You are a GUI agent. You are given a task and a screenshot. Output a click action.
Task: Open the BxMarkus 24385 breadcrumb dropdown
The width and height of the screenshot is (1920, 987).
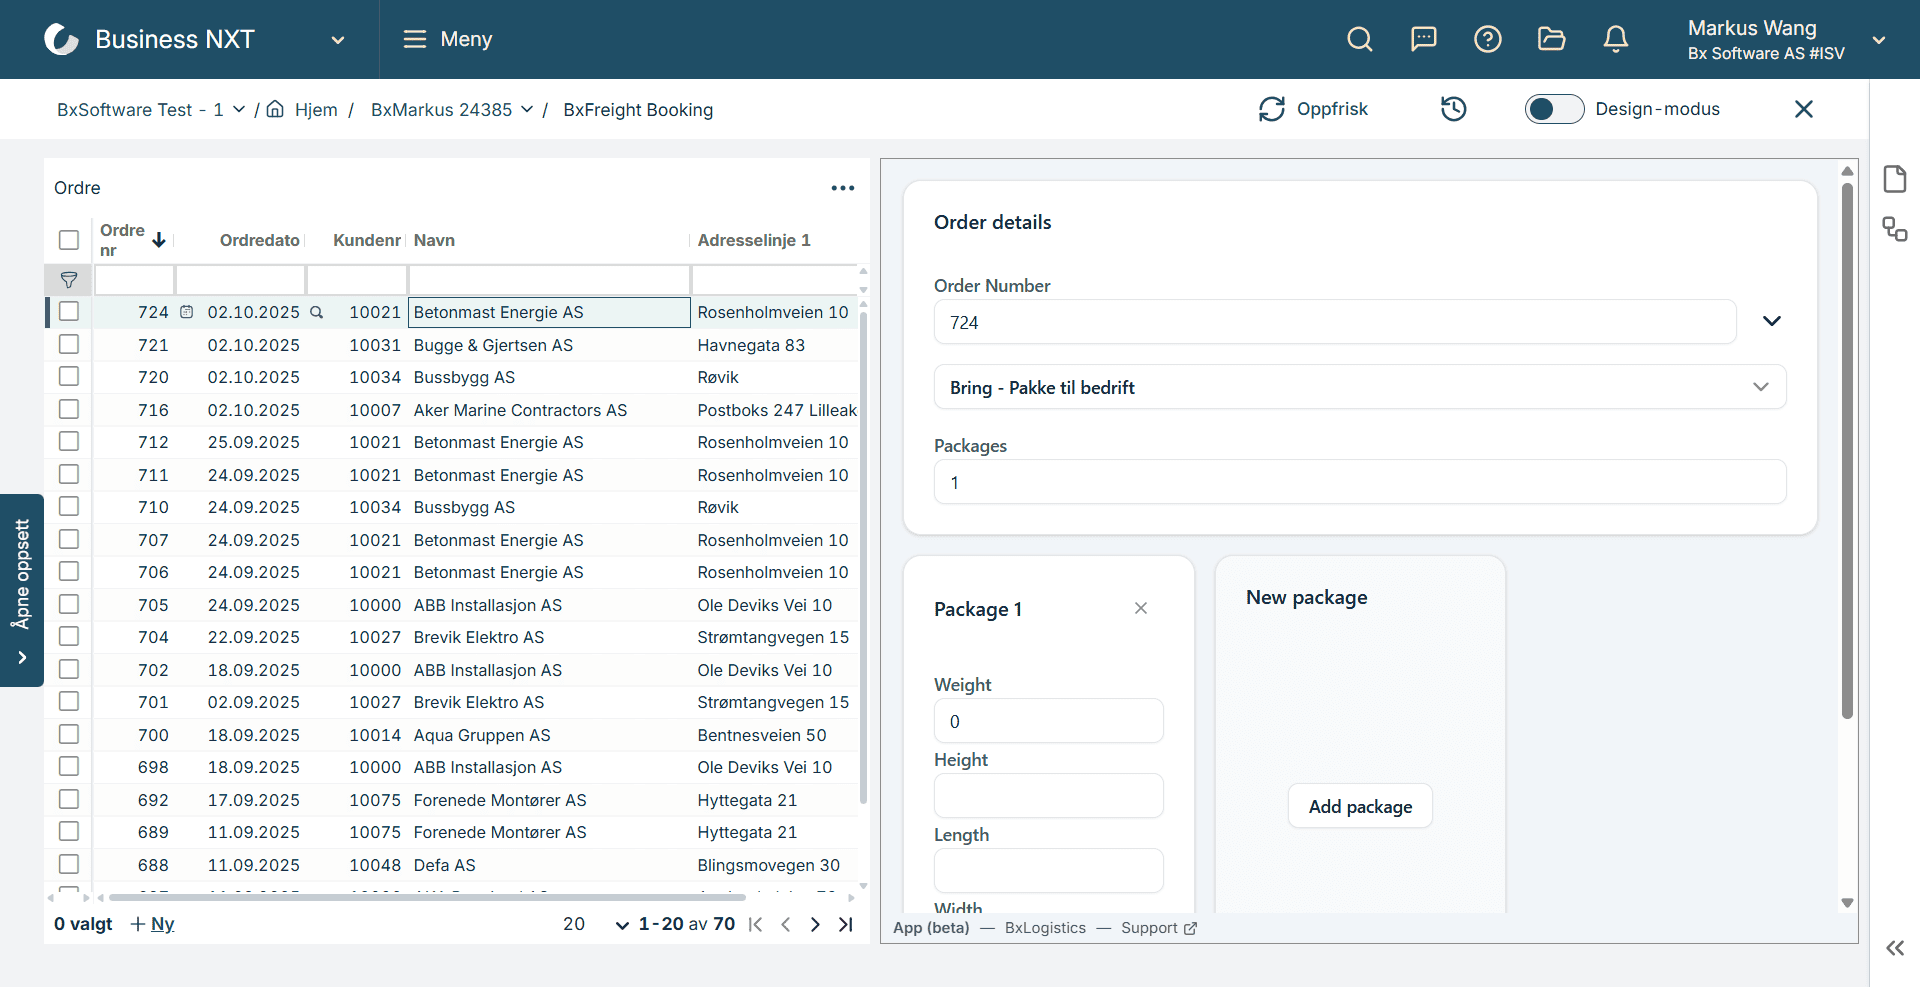[527, 109]
